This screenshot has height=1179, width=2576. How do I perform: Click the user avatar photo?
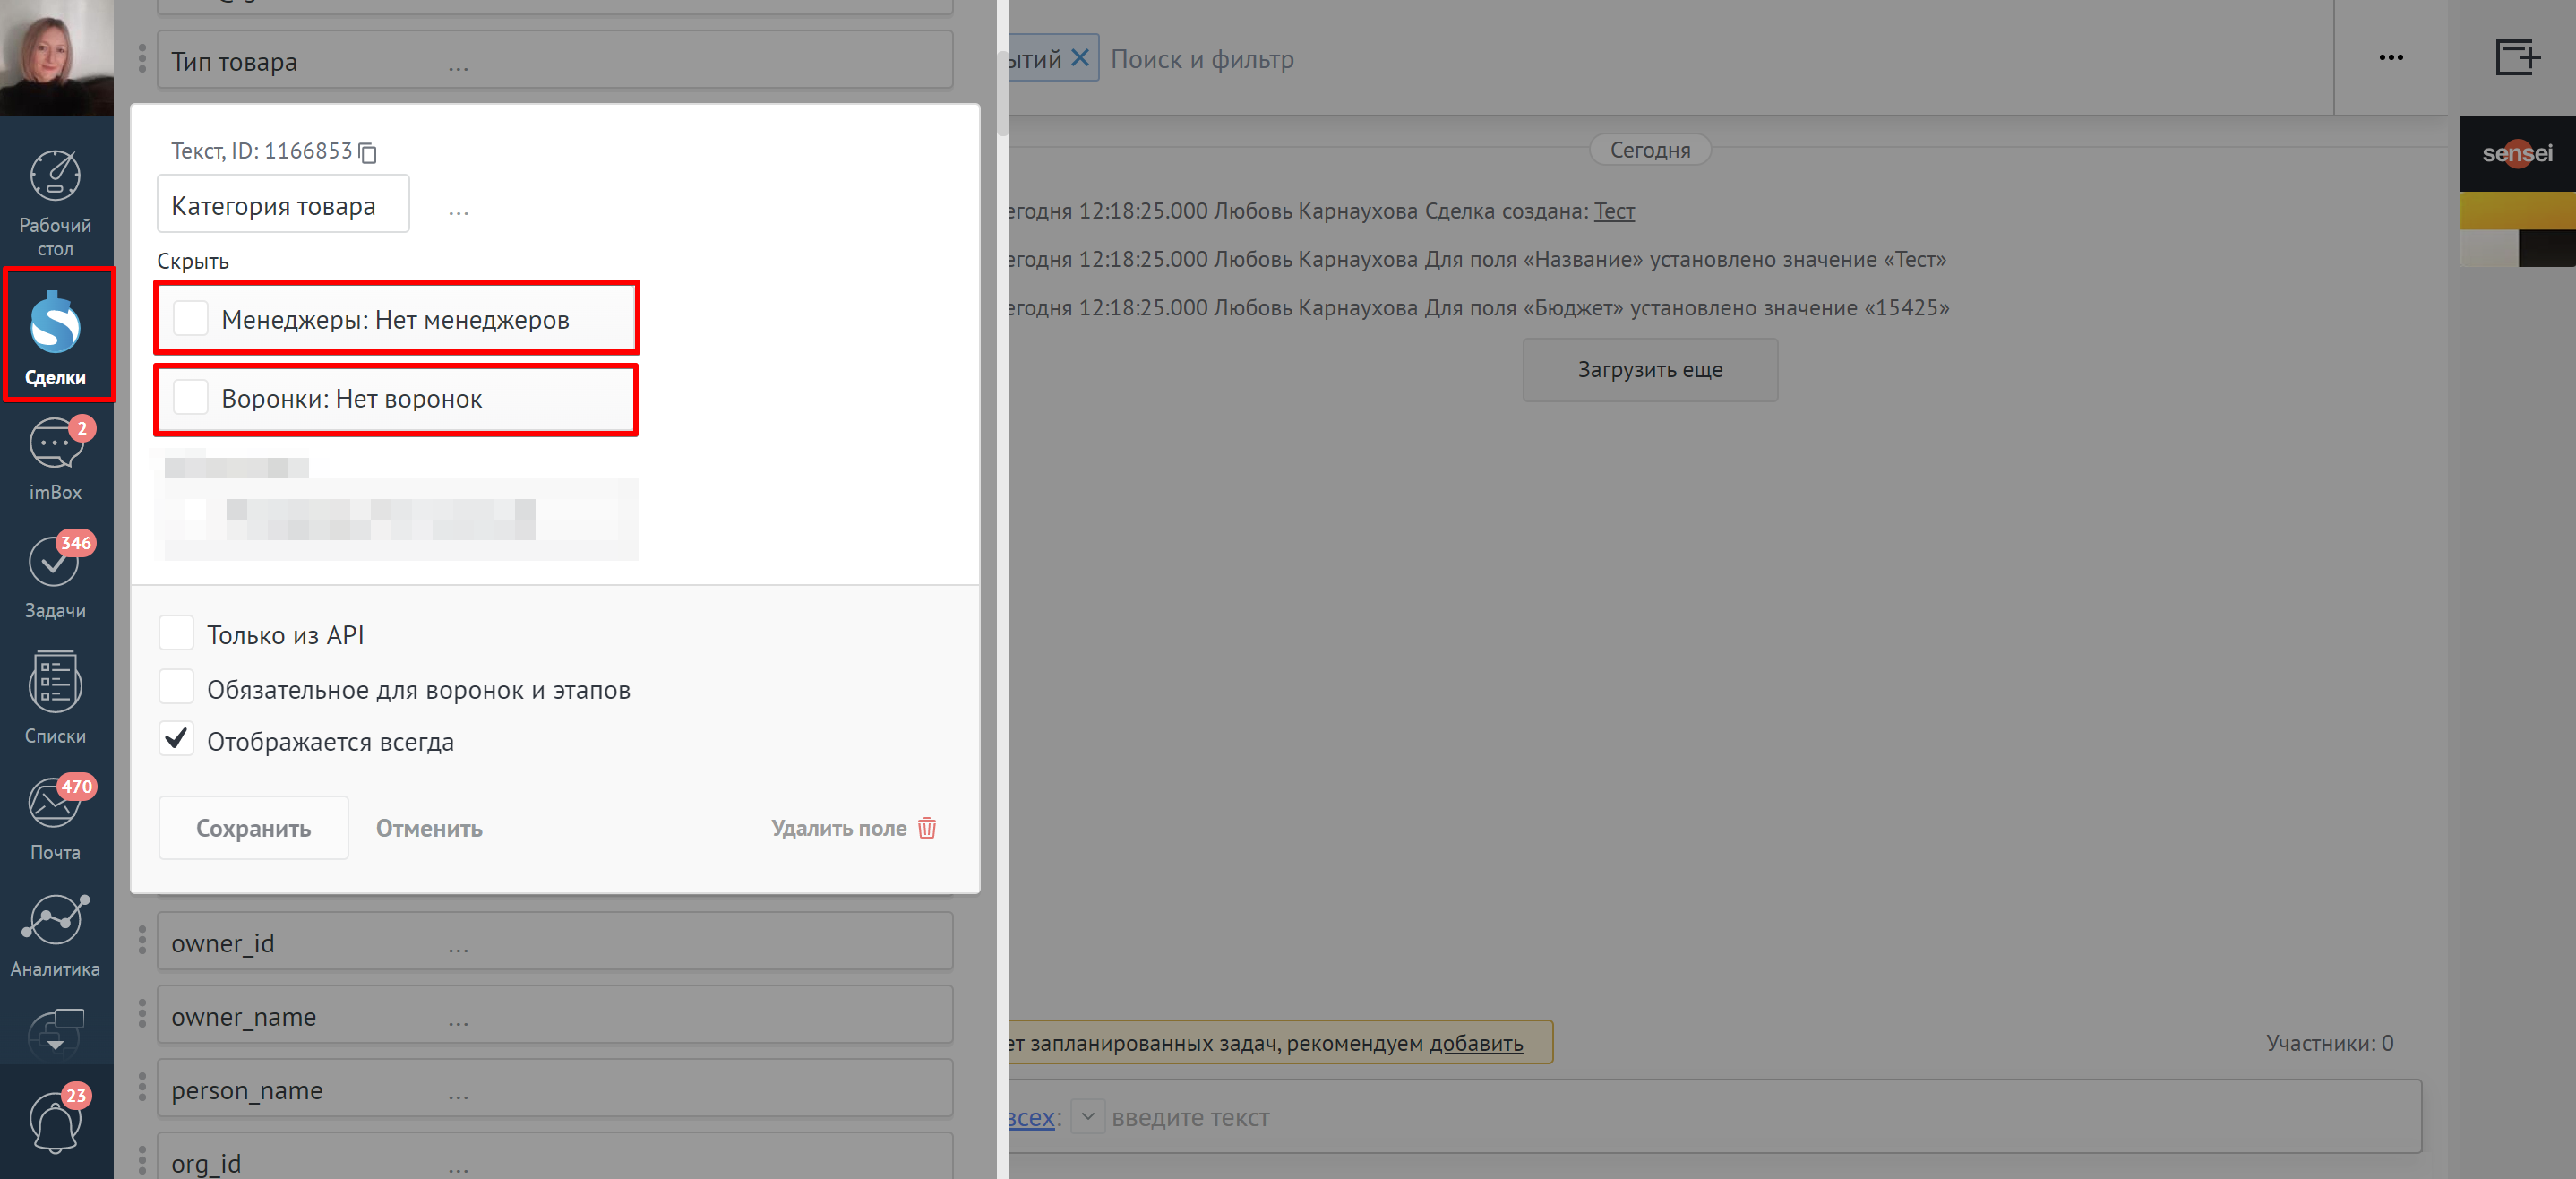[56, 57]
